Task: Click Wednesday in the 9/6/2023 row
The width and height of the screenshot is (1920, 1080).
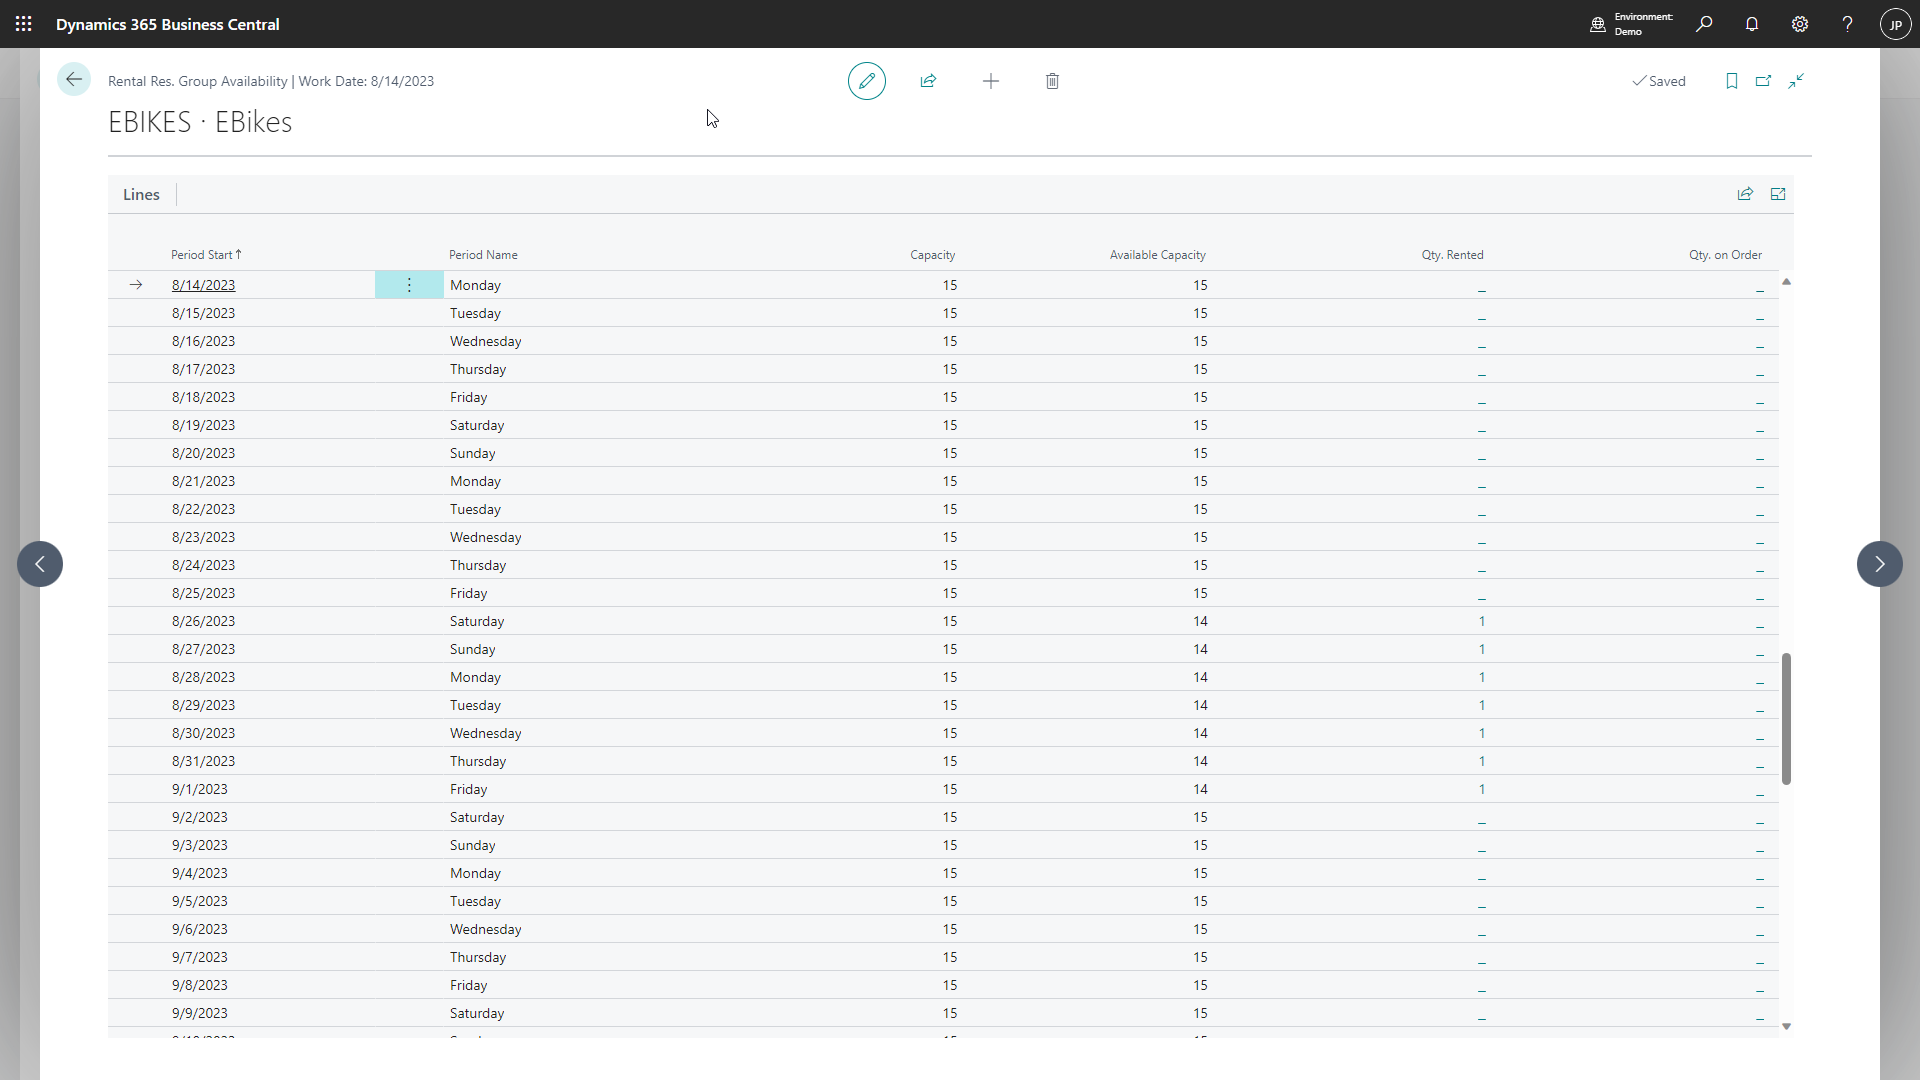Action: tap(485, 929)
